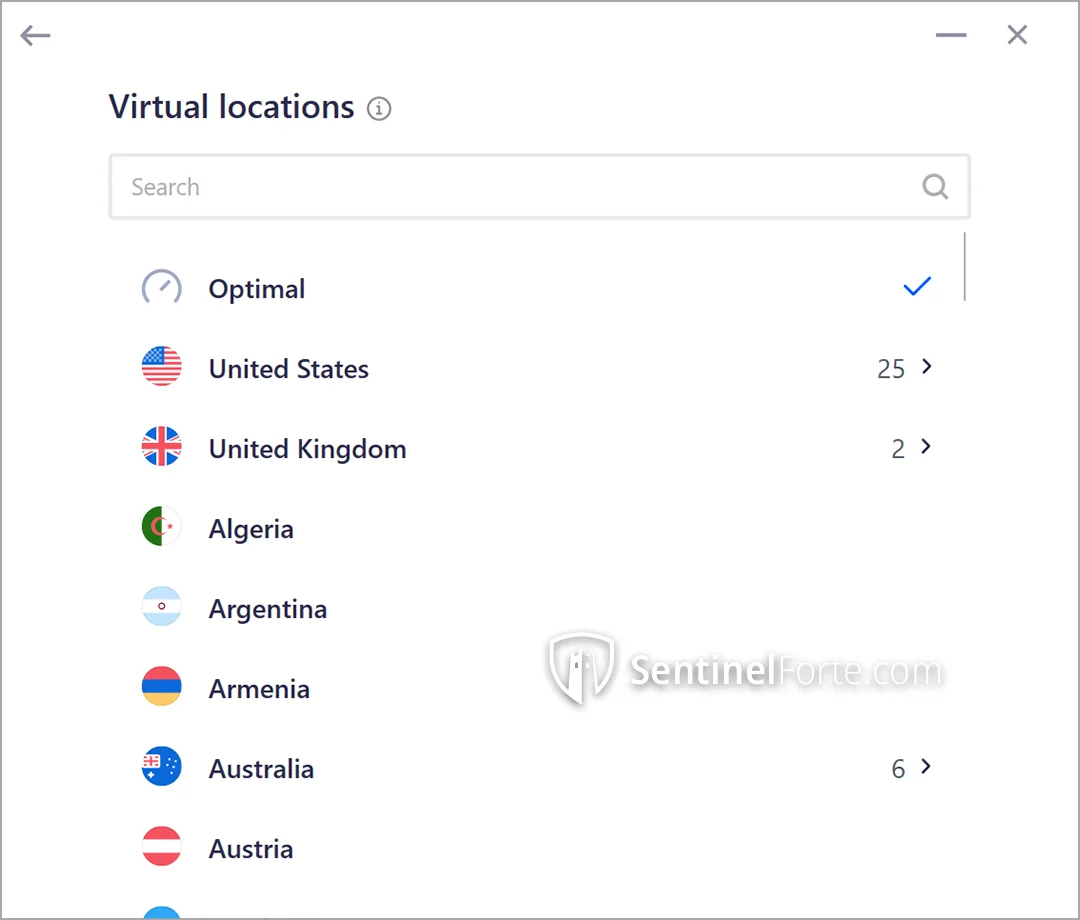
Task: Click the Algeria flag icon
Action: [x=162, y=527]
